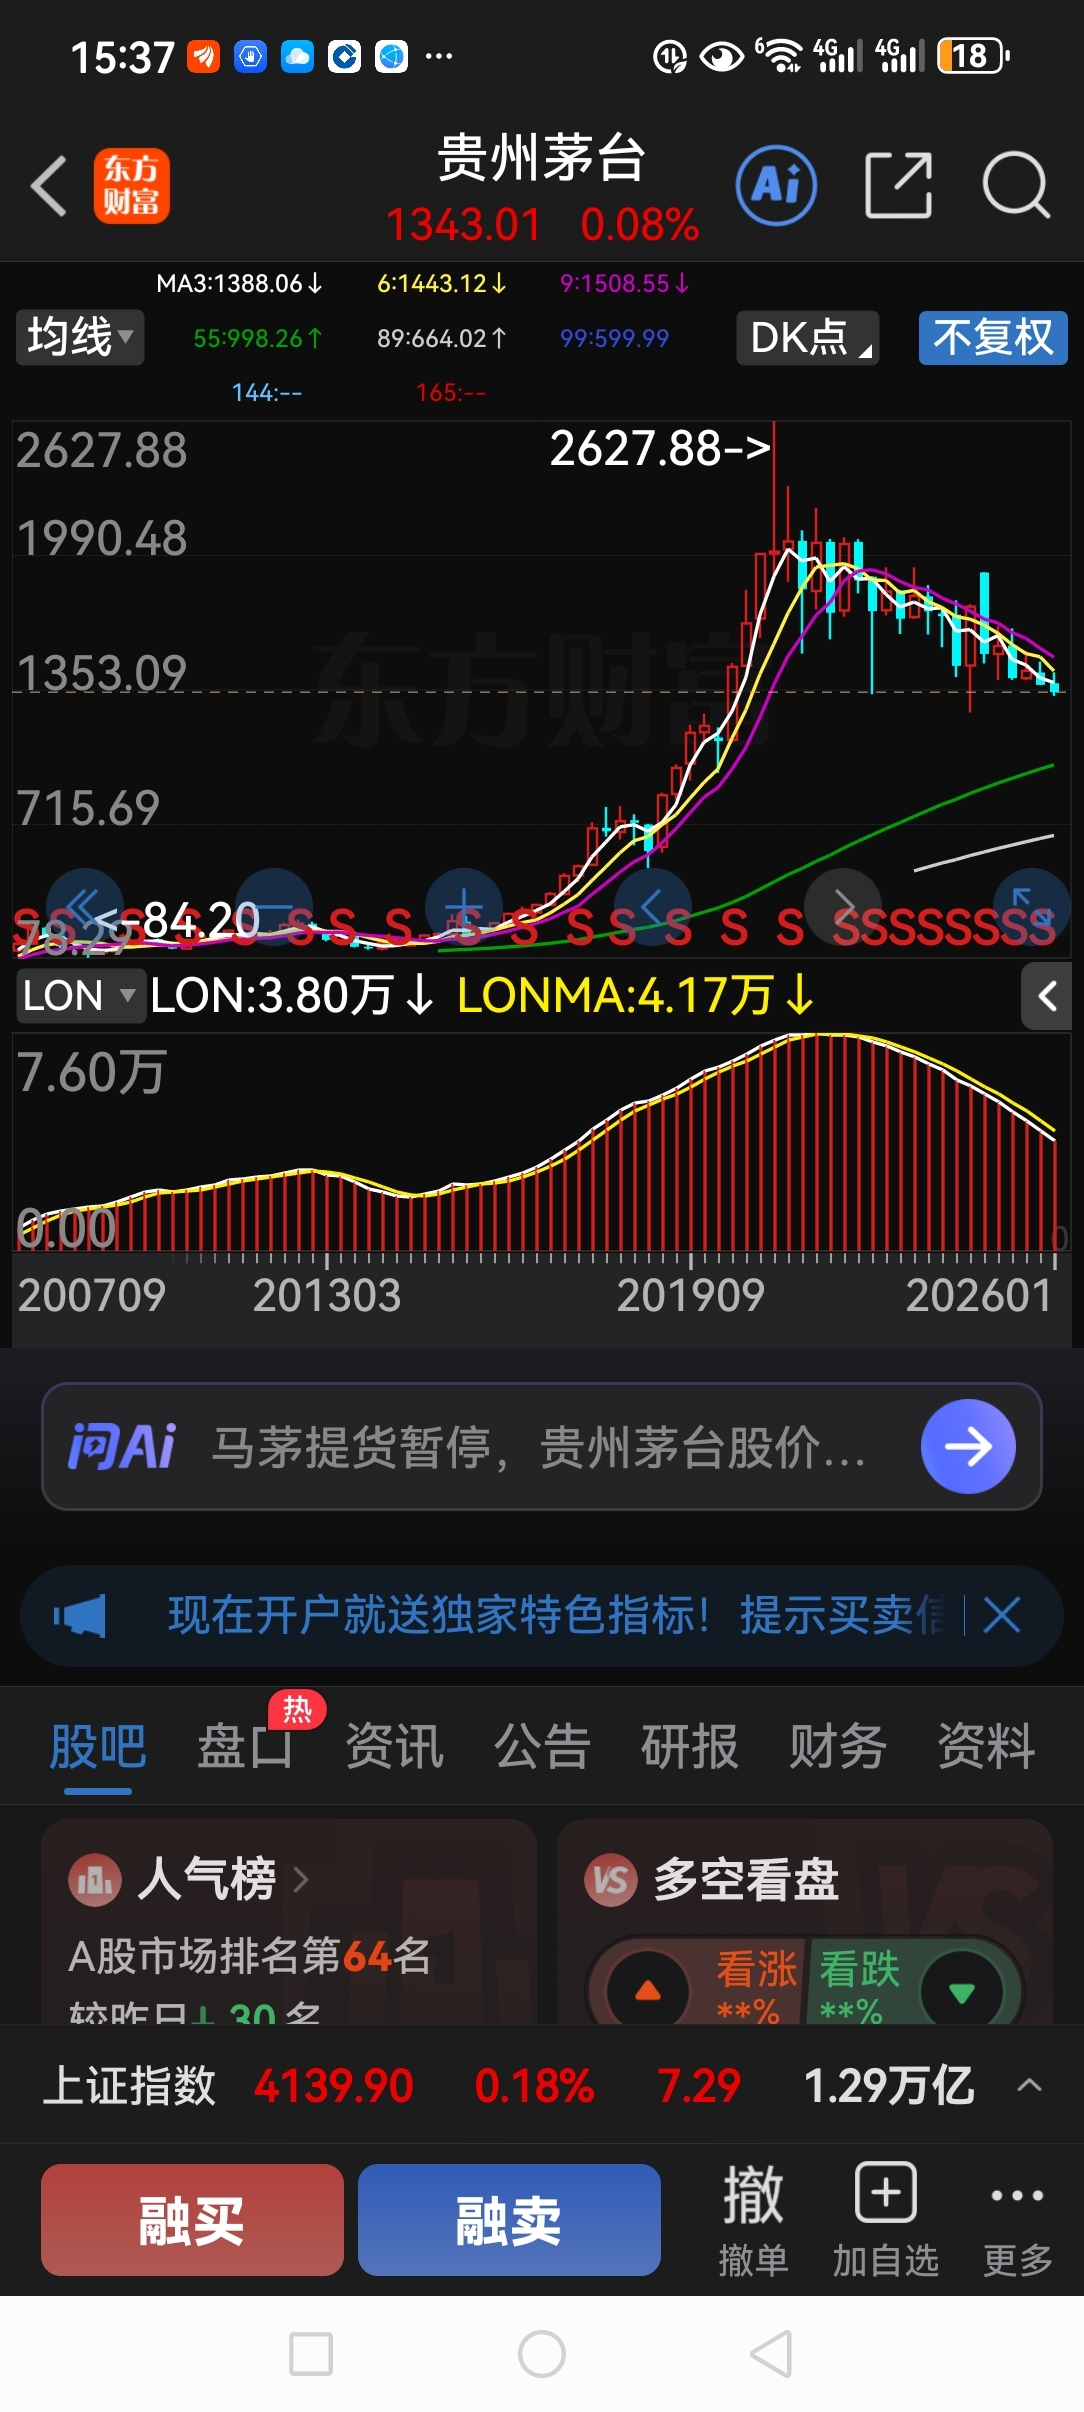Switch to the 财务 tab

[x=838, y=1747]
